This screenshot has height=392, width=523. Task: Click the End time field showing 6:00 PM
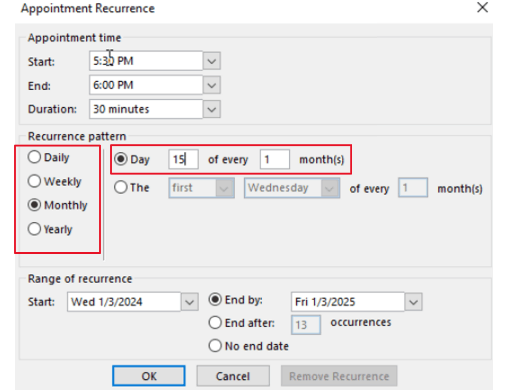[146, 85]
